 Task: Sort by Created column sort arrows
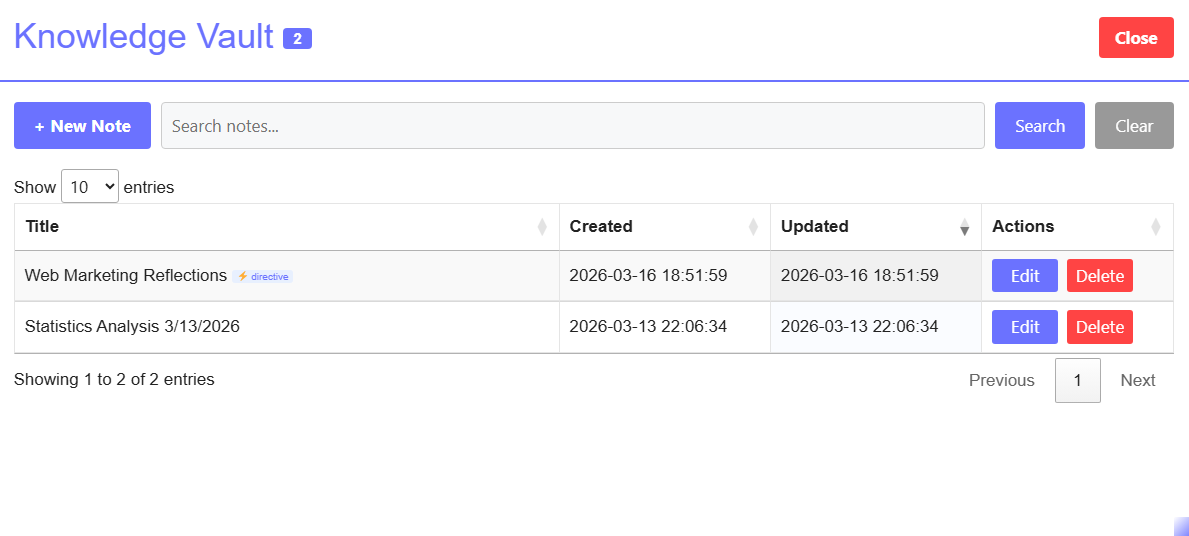[753, 227]
